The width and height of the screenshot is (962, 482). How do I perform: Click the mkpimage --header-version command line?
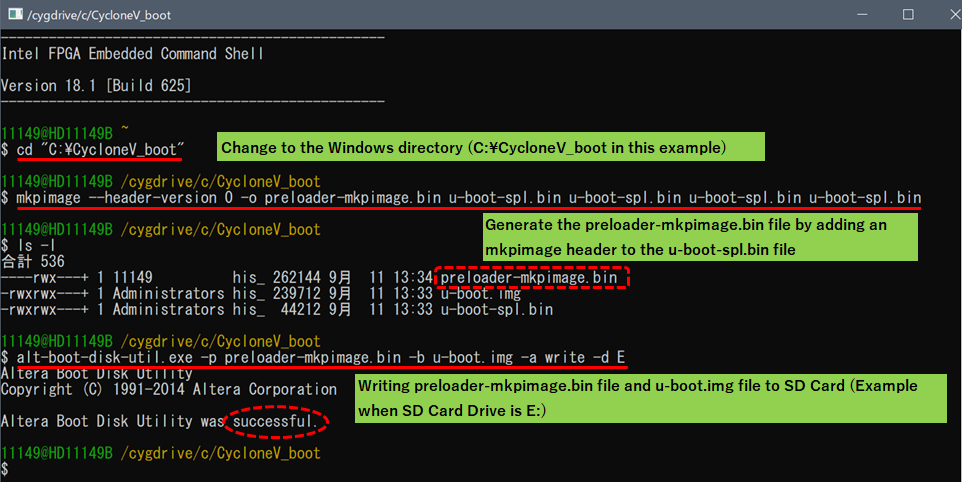[x=469, y=197]
